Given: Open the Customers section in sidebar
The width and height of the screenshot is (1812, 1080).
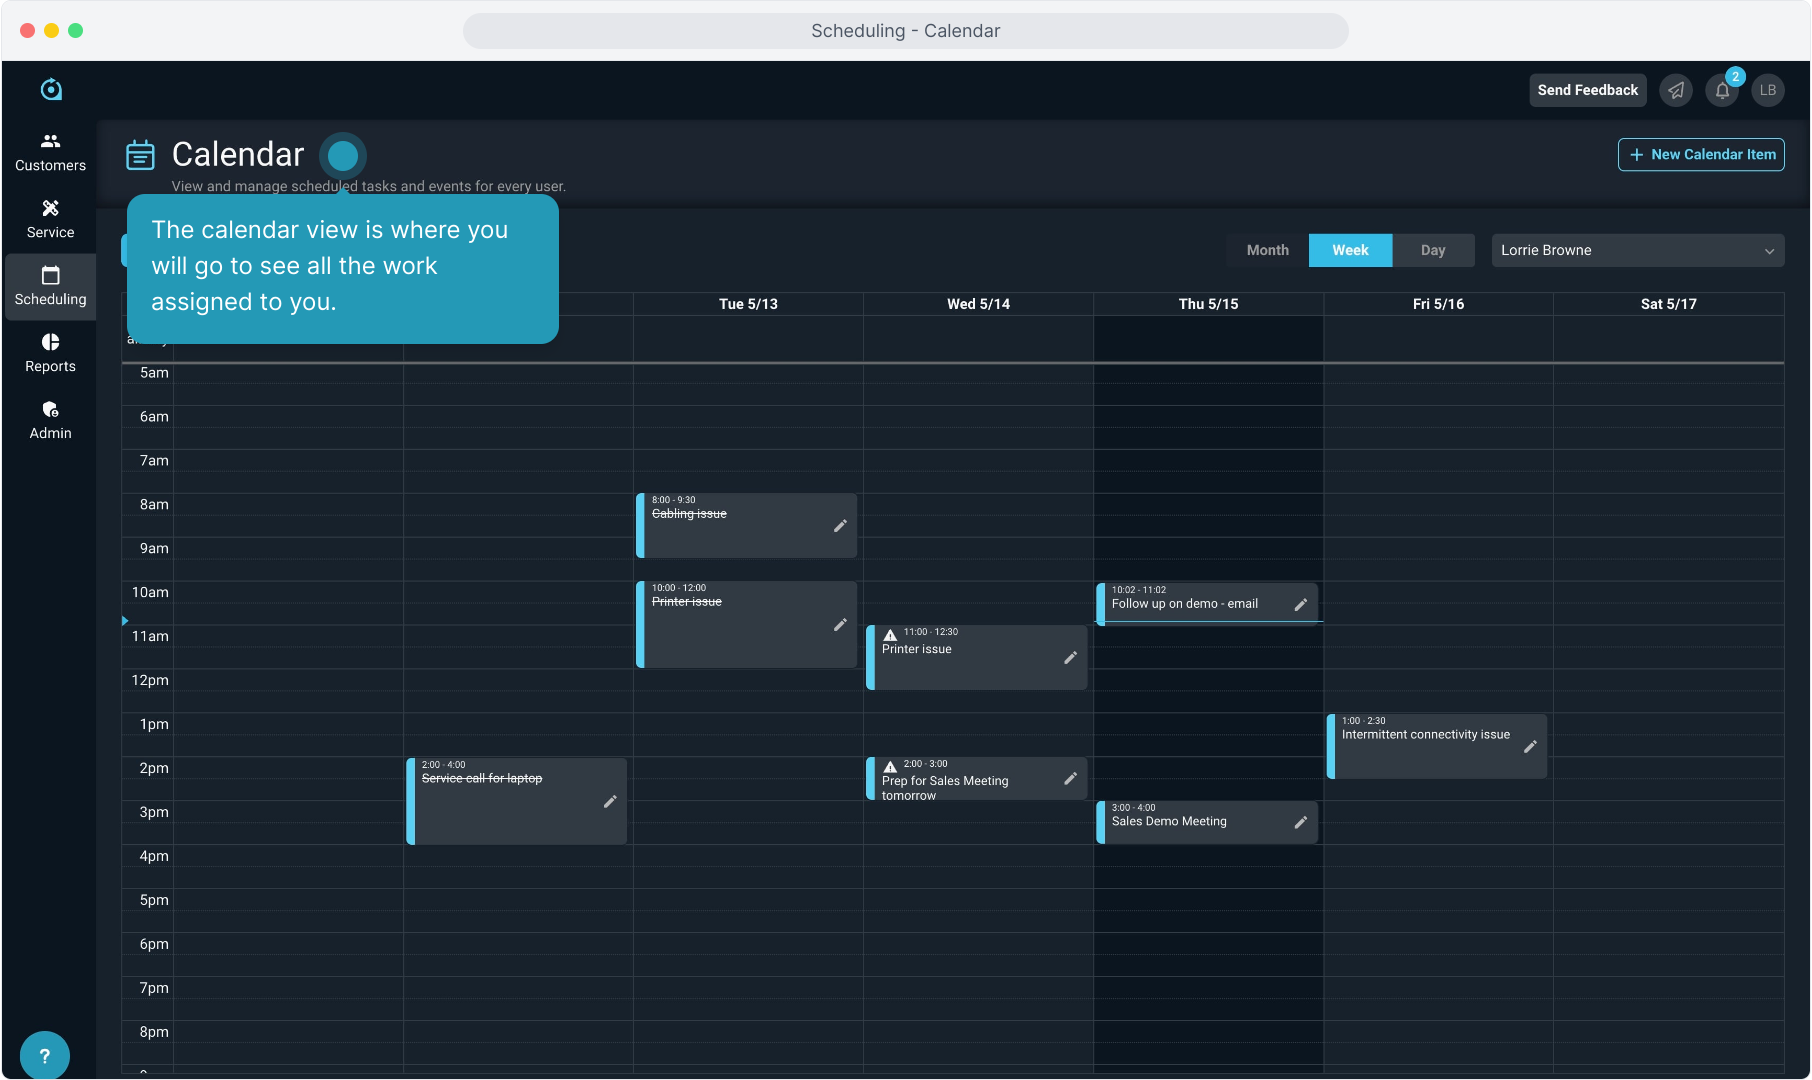Looking at the screenshot, I should click(x=50, y=152).
